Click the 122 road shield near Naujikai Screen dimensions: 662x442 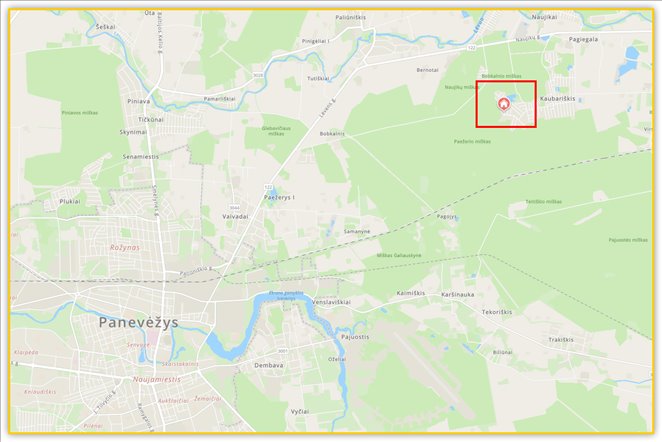tap(472, 48)
